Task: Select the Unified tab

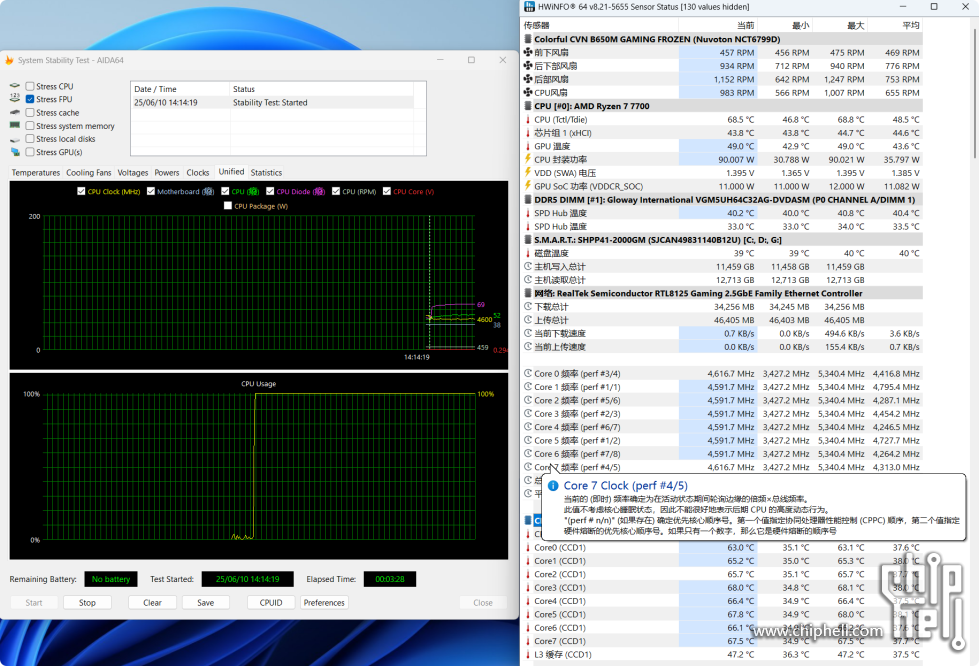Action: coord(231,172)
